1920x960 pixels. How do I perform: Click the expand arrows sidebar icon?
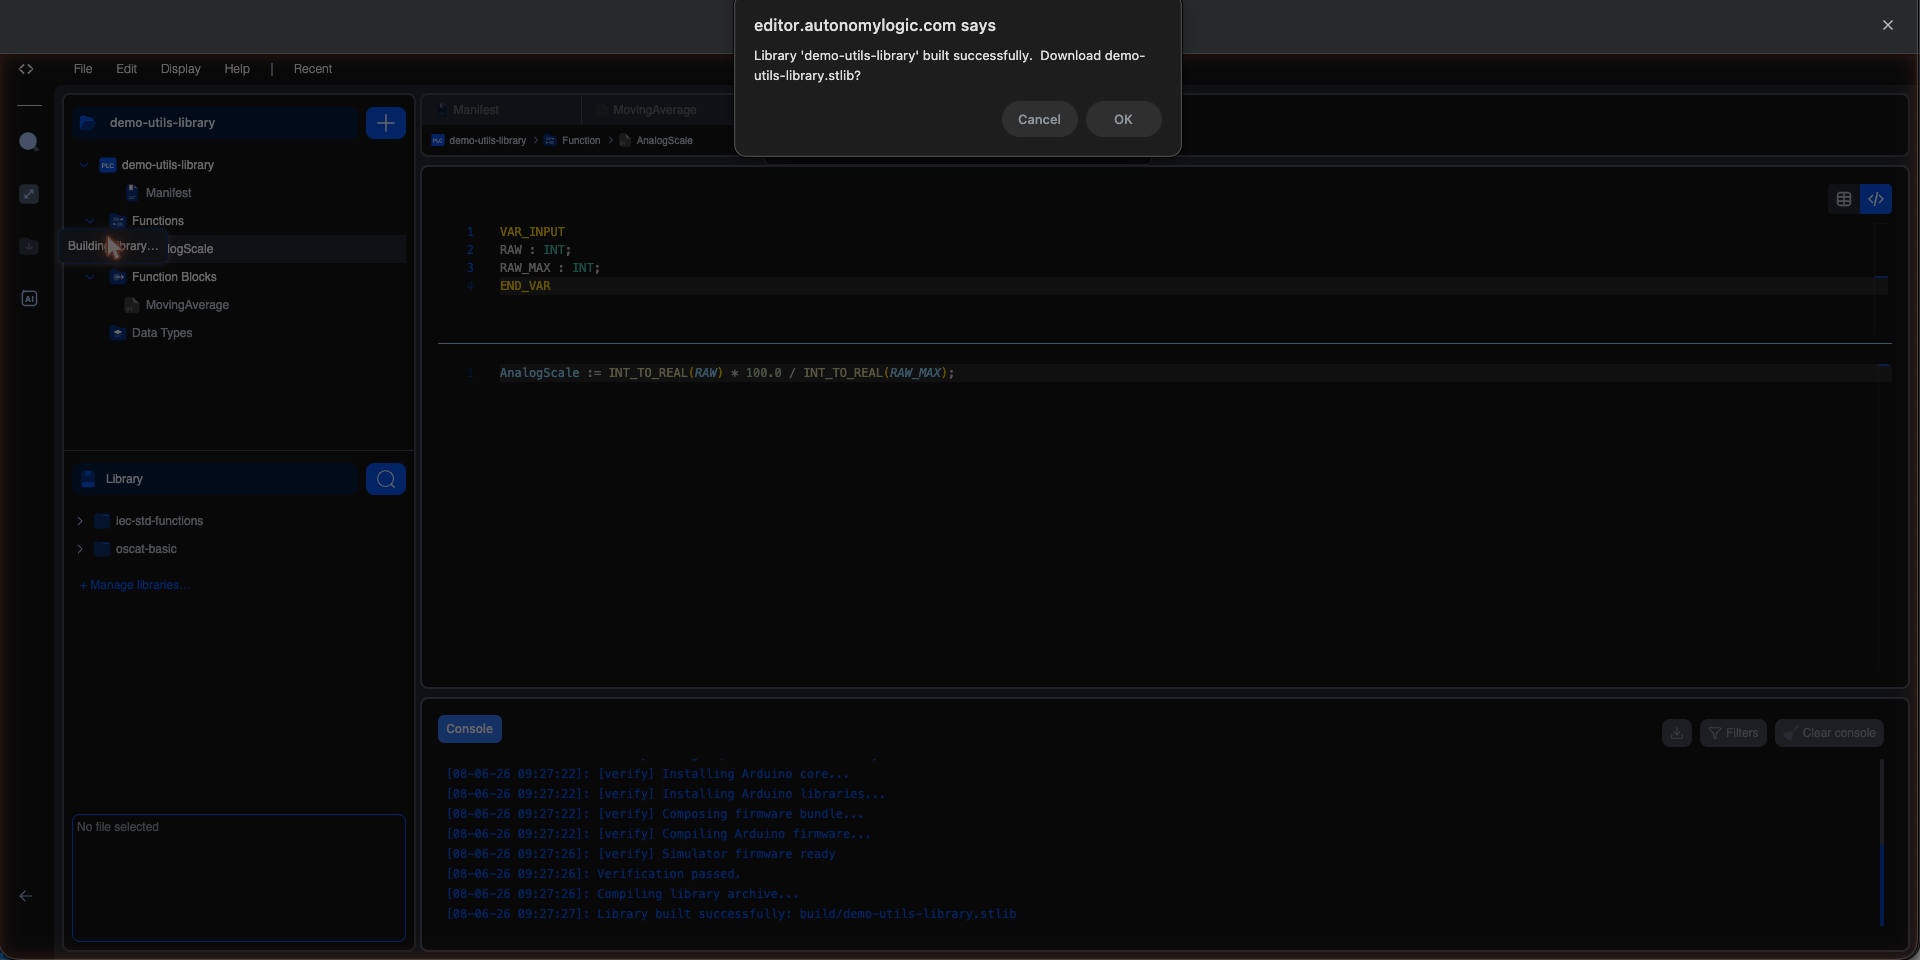coord(29,194)
